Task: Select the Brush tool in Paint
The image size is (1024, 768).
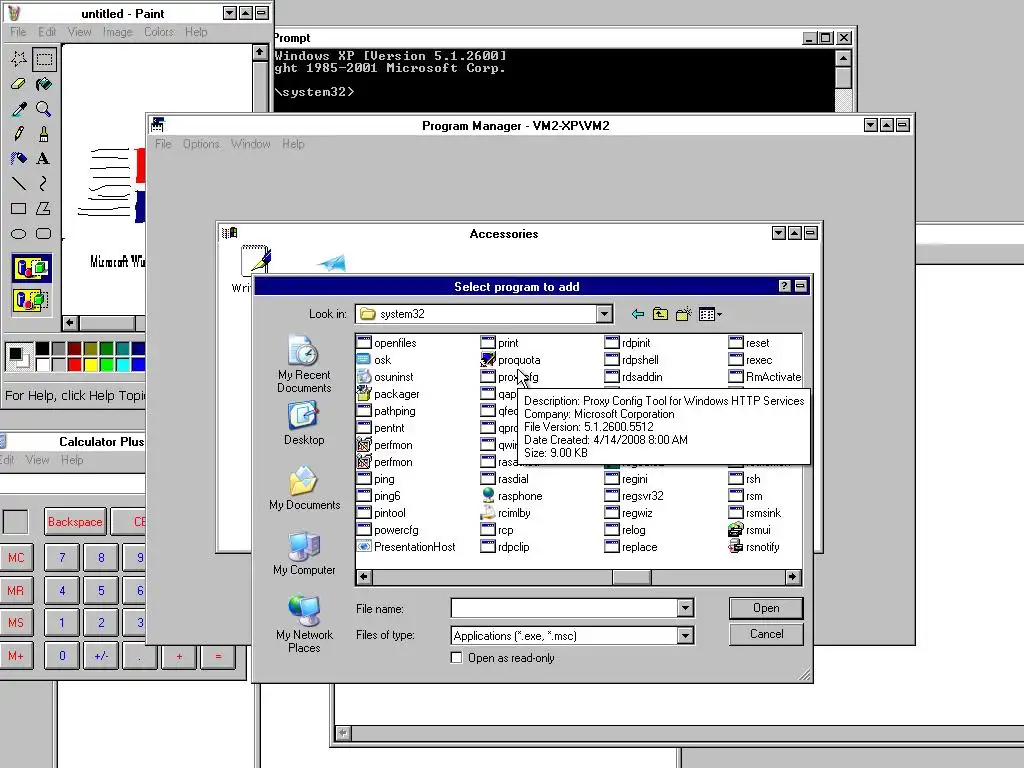Action: pyautogui.click(x=44, y=134)
